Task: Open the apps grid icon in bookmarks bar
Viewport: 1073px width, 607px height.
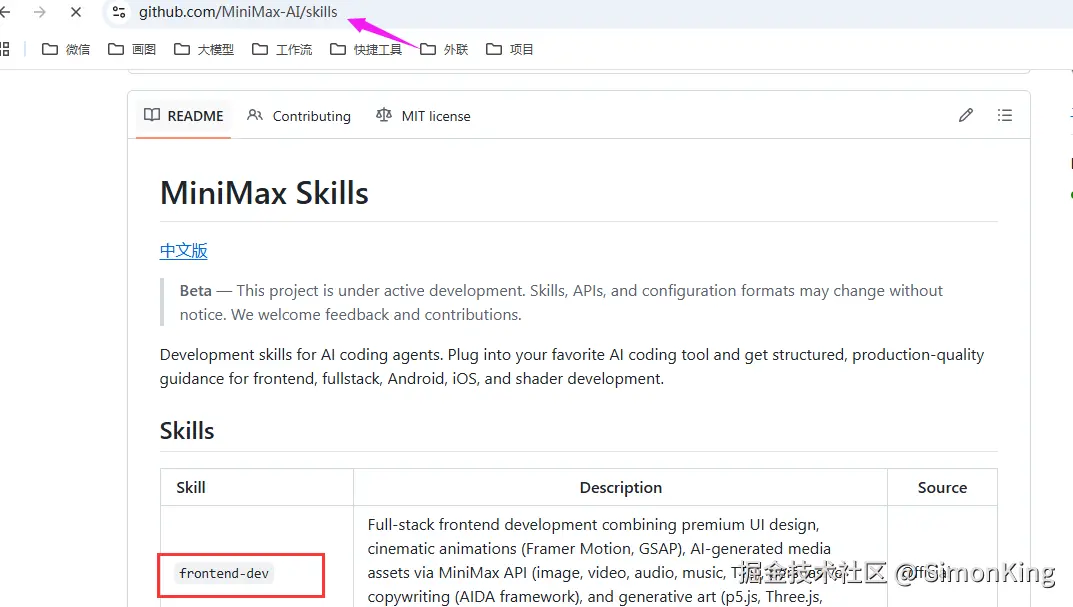Action: [5, 49]
